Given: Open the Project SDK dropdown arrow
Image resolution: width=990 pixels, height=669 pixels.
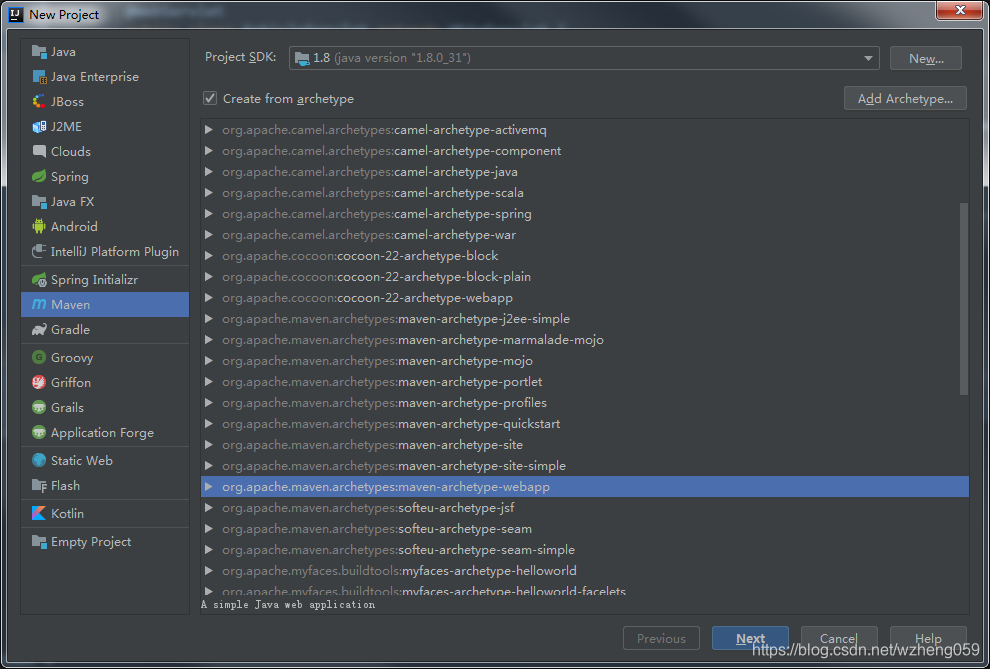Looking at the screenshot, I should pyautogui.click(x=868, y=58).
